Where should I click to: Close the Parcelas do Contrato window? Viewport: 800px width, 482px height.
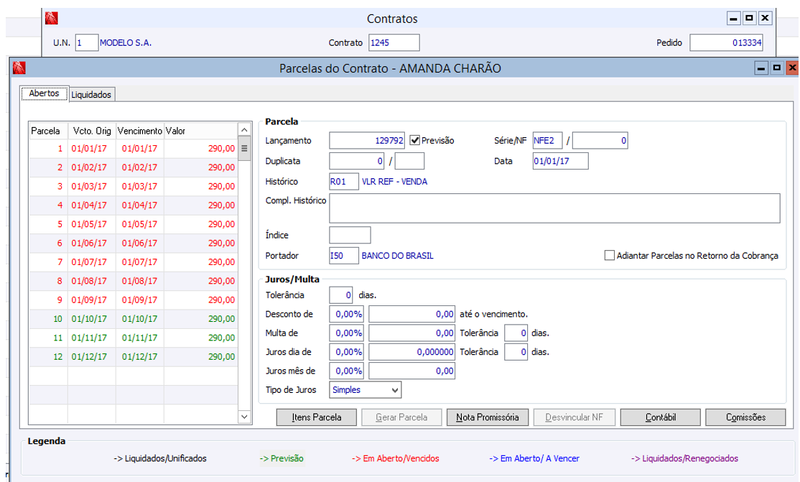[x=792, y=68]
